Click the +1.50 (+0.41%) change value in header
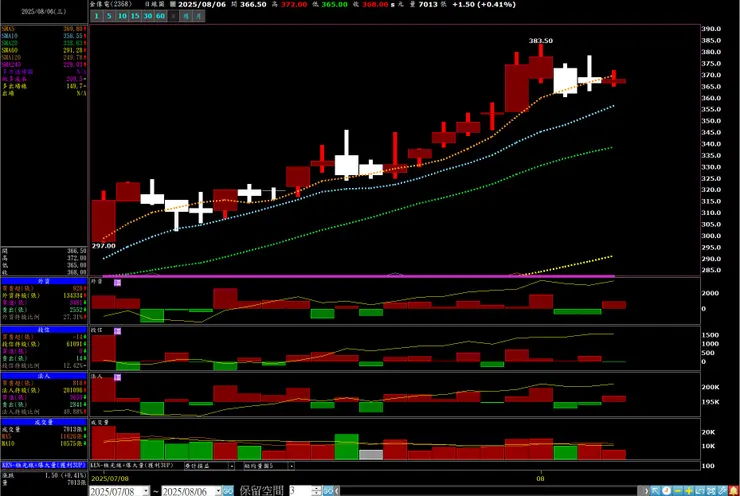Screen dimensions: 740x496 [x=484, y=4]
